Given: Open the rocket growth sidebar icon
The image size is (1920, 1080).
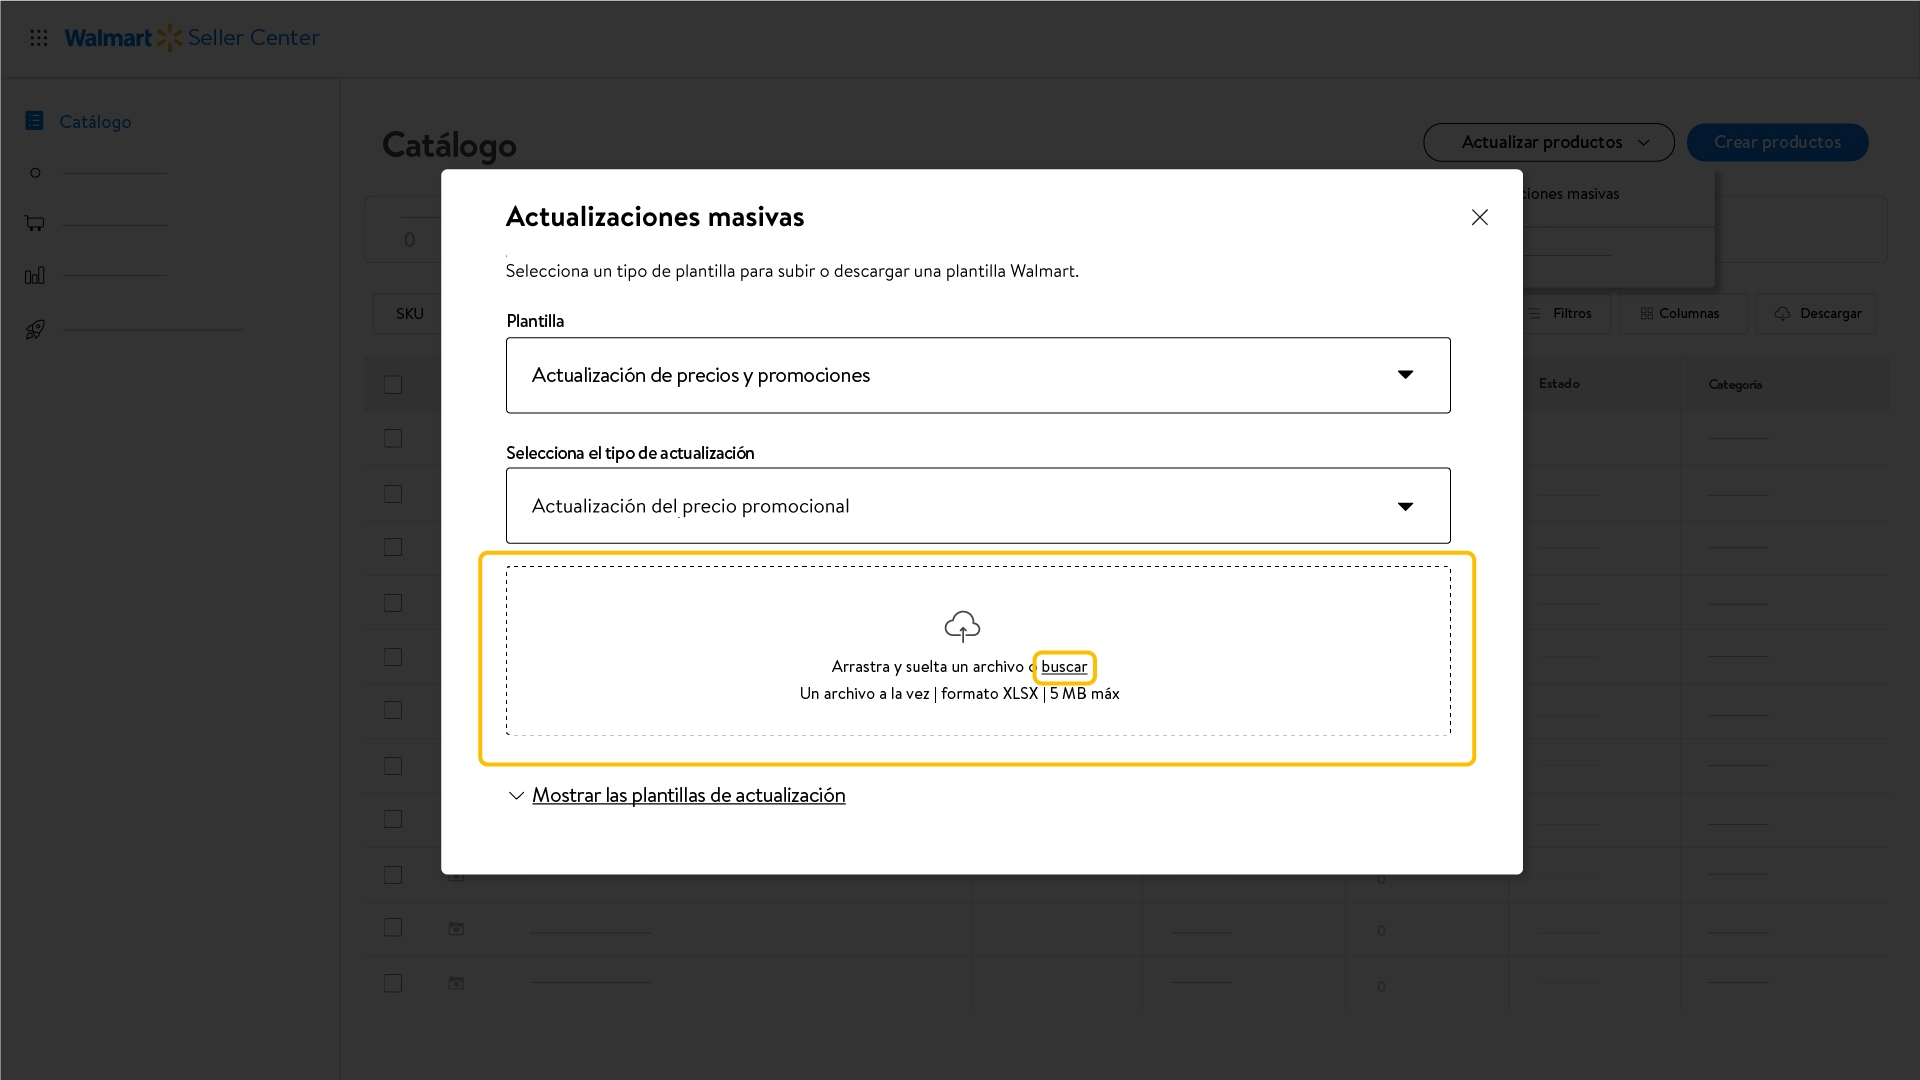Looking at the screenshot, I should pos(35,329).
